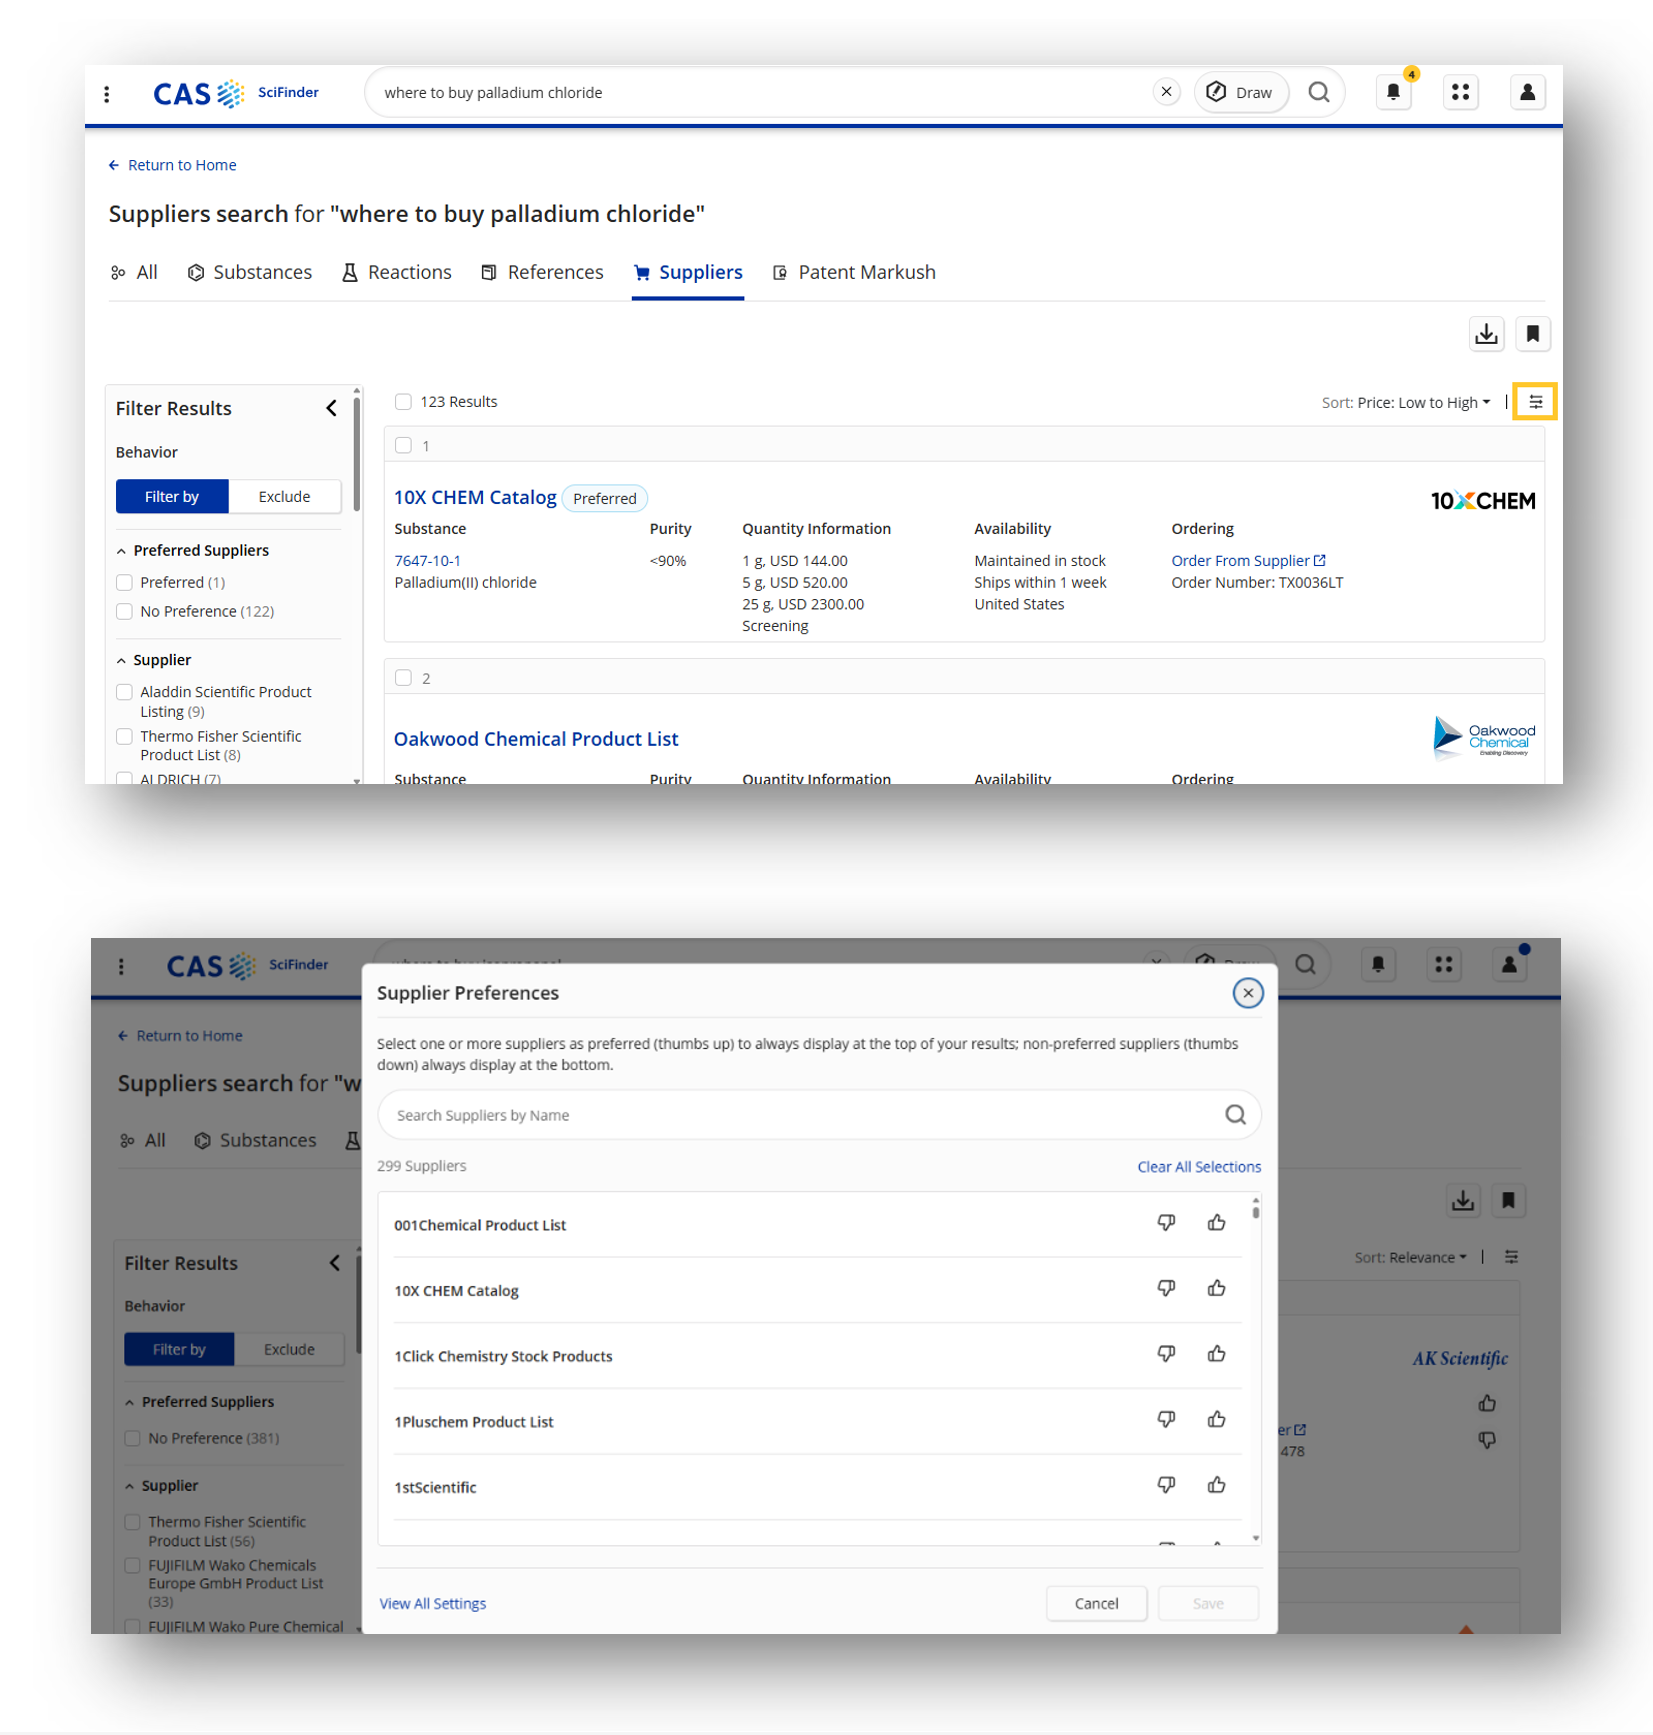Screen dimensions: 1653x1735
Task: Check Aladdin Scientific Product Listing (9)
Action: coord(125,692)
